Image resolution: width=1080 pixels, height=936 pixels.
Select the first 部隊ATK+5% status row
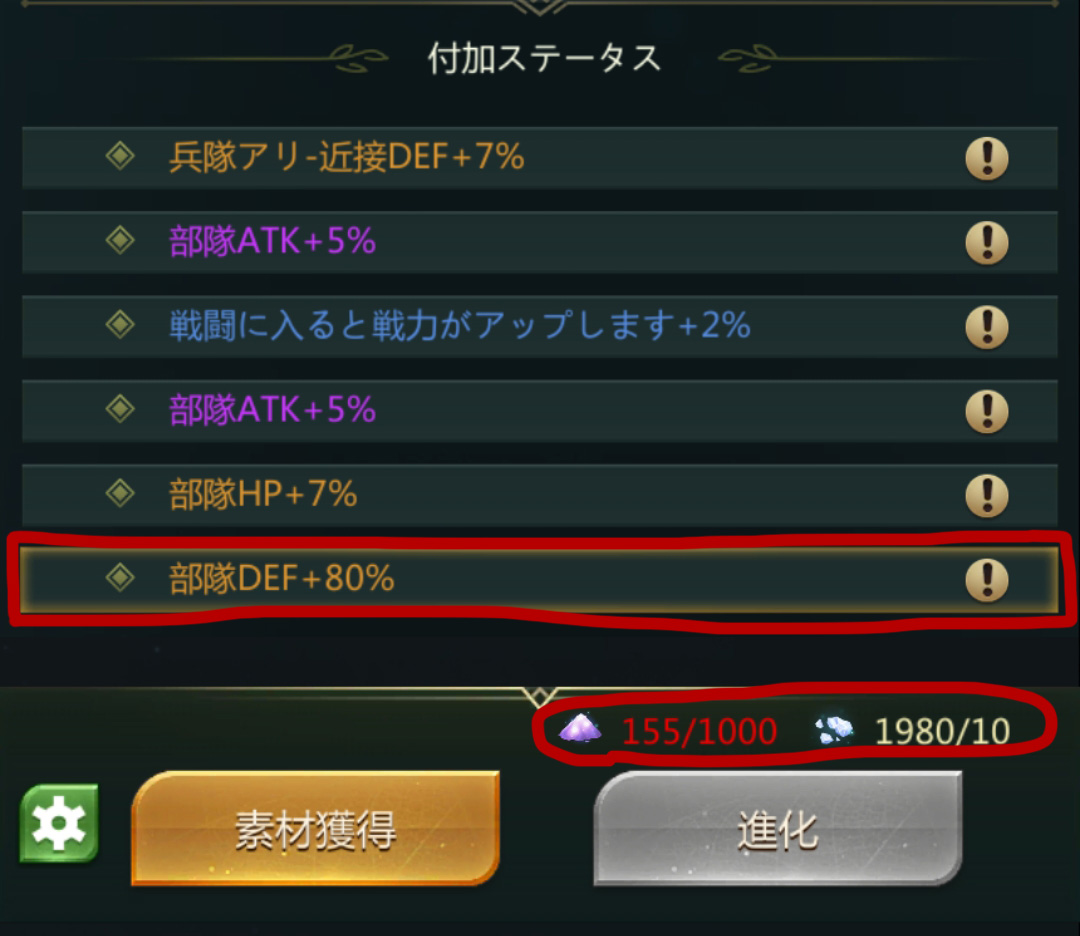539,242
